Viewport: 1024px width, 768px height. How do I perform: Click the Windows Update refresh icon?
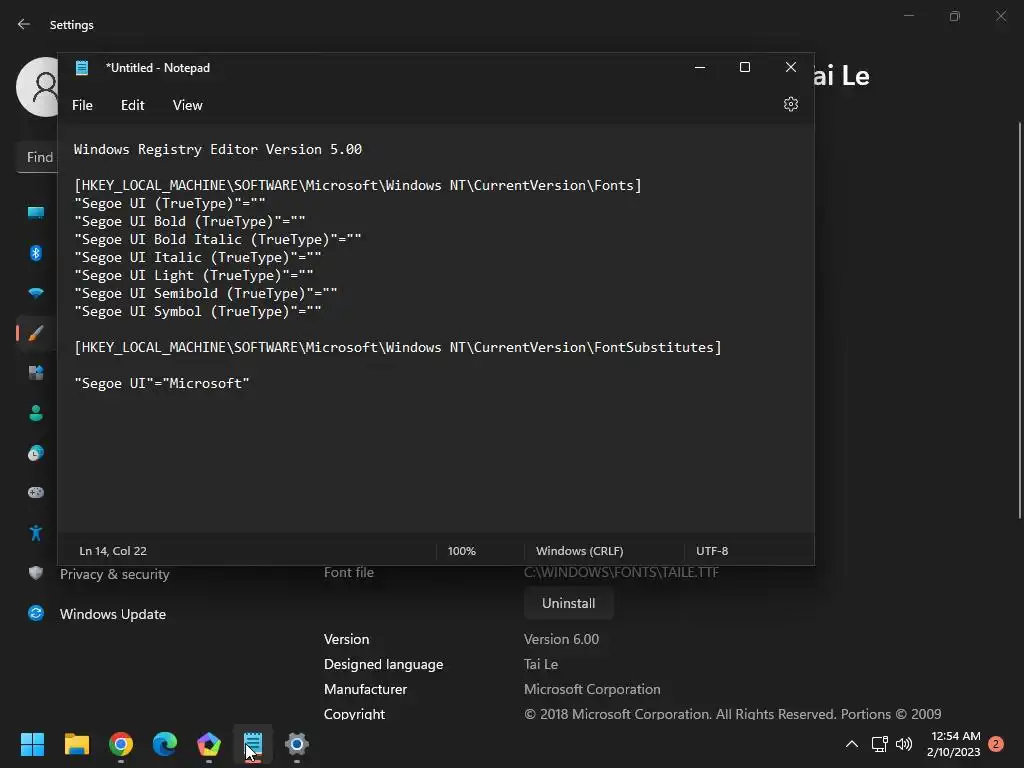[x=36, y=613]
